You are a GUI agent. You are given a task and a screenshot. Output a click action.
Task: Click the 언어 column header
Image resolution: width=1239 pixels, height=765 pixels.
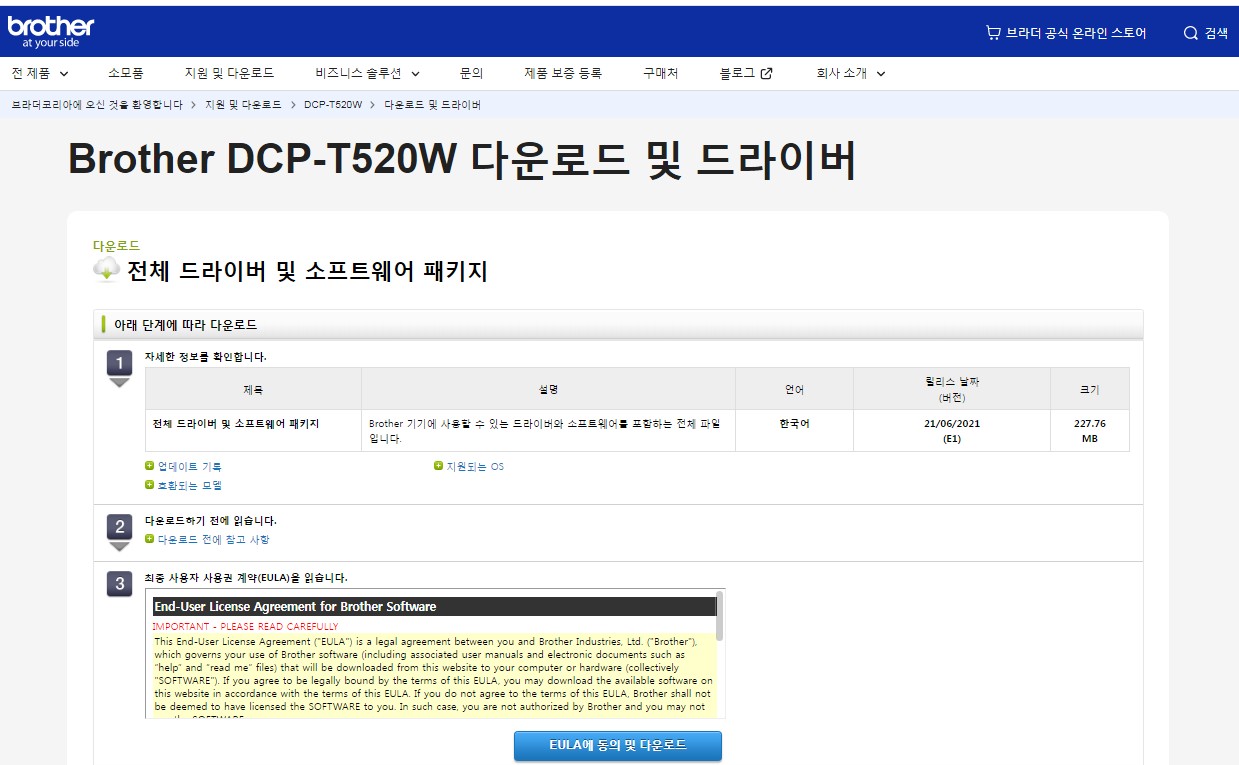(794, 389)
